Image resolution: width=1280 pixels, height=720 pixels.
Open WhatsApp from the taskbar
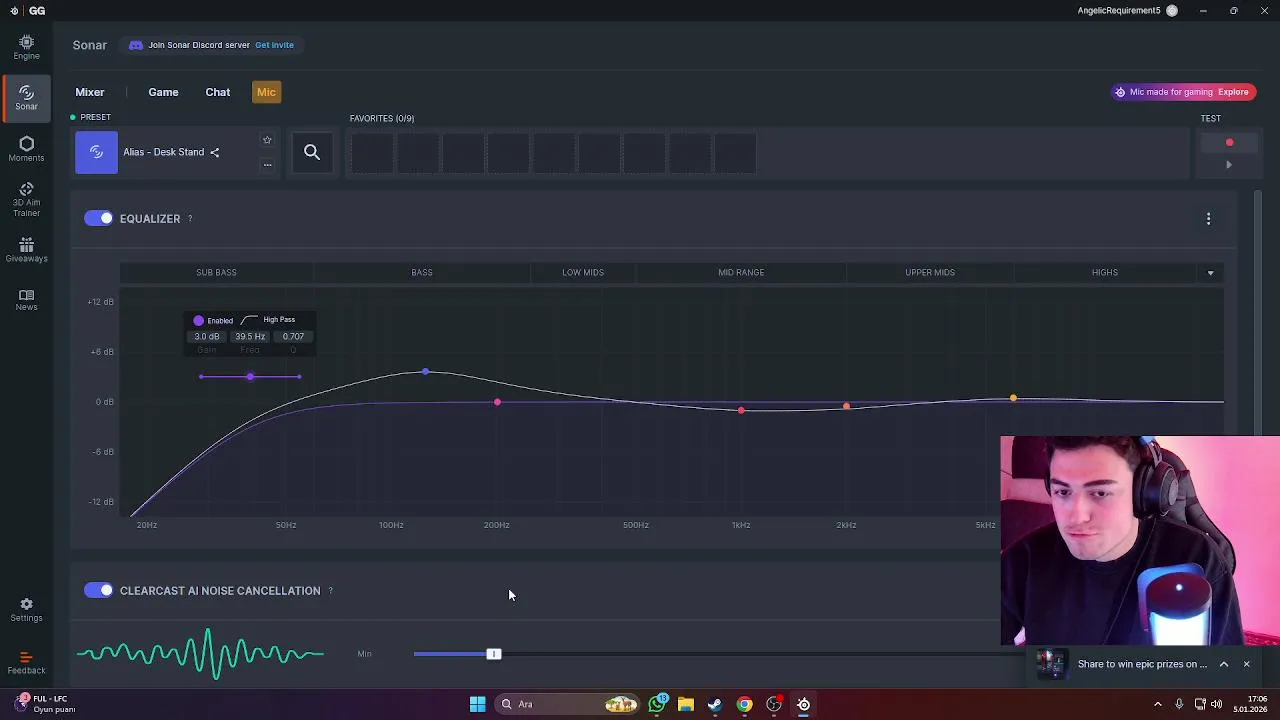(657, 704)
